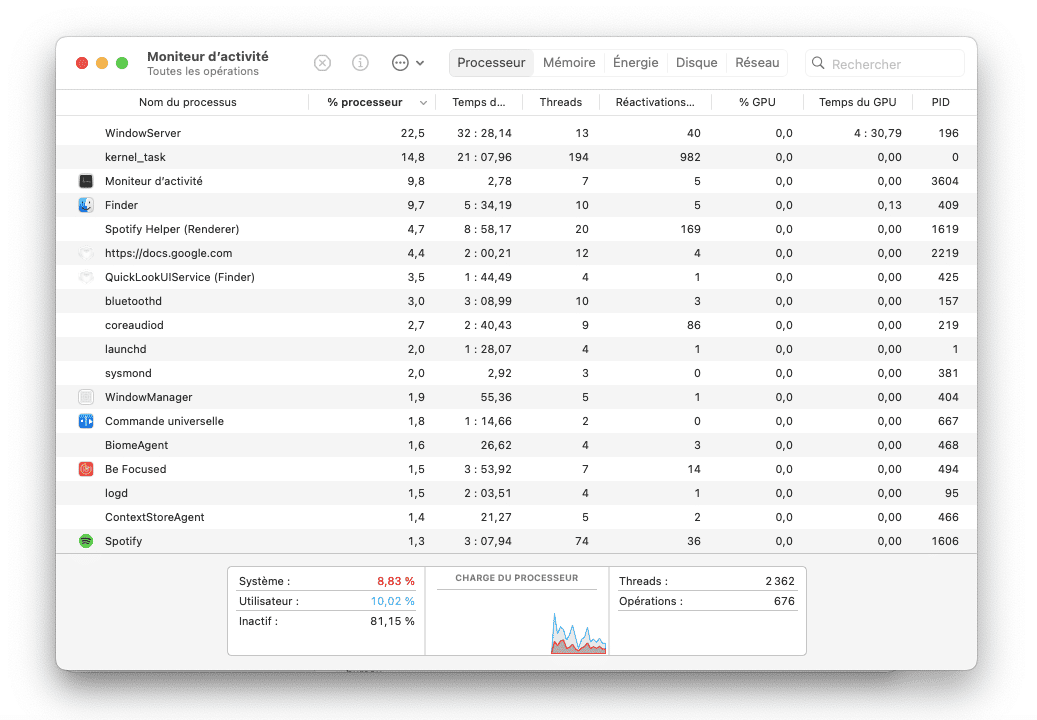Viewport: 1037px width, 720px height.
Task: Click the green full-screen window button
Action: point(122,63)
